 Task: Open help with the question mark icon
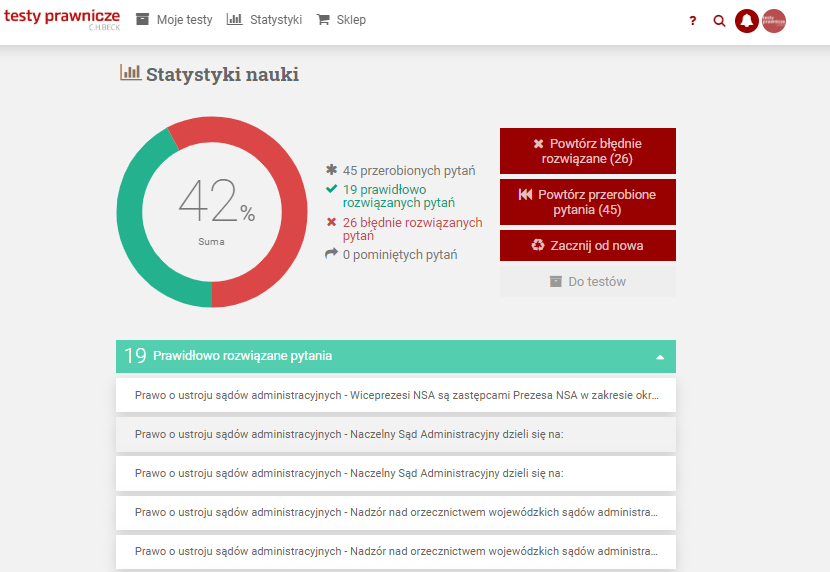(x=692, y=21)
